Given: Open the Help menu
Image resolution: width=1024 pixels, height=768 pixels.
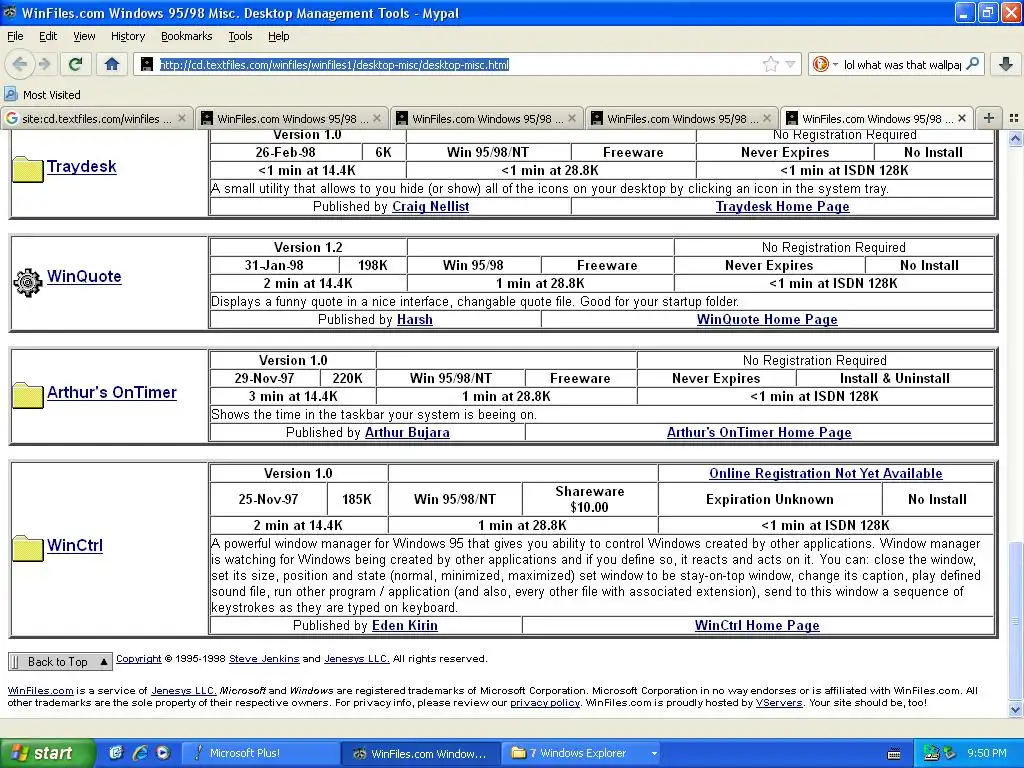Looking at the screenshot, I should click(278, 36).
